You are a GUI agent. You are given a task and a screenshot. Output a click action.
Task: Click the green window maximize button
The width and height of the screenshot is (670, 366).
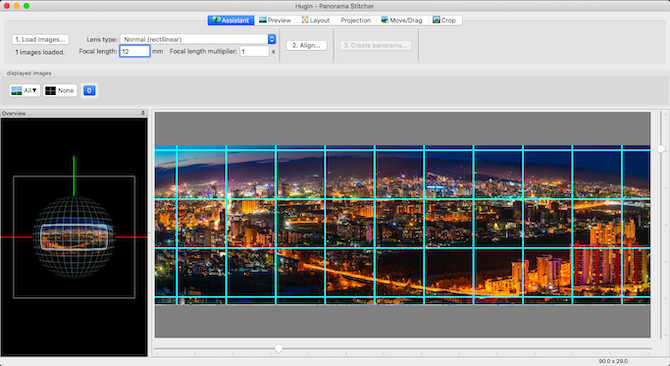coord(26,6)
